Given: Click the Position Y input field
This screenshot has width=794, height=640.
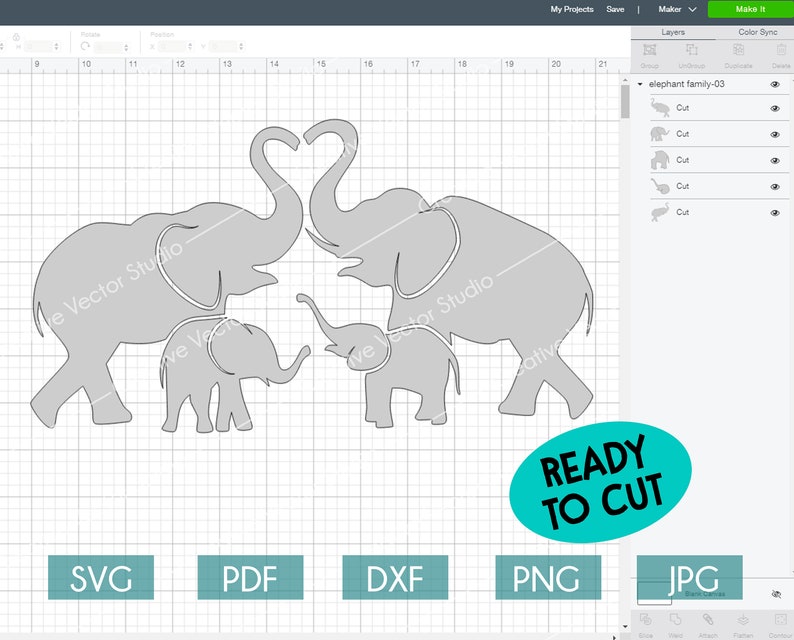Looking at the screenshot, I should [x=223, y=47].
